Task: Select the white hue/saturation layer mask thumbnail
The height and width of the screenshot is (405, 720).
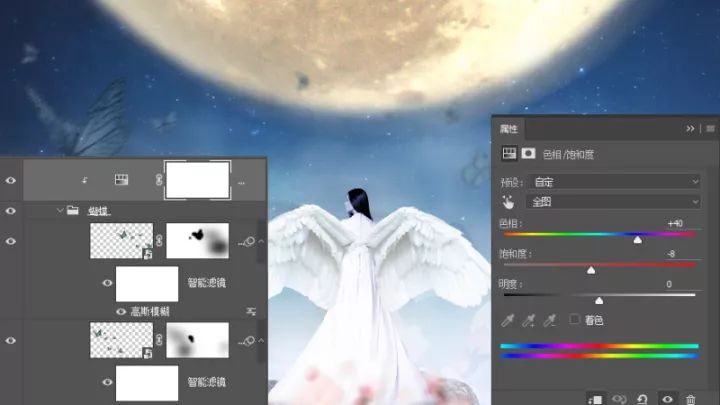Action: click(197, 180)
